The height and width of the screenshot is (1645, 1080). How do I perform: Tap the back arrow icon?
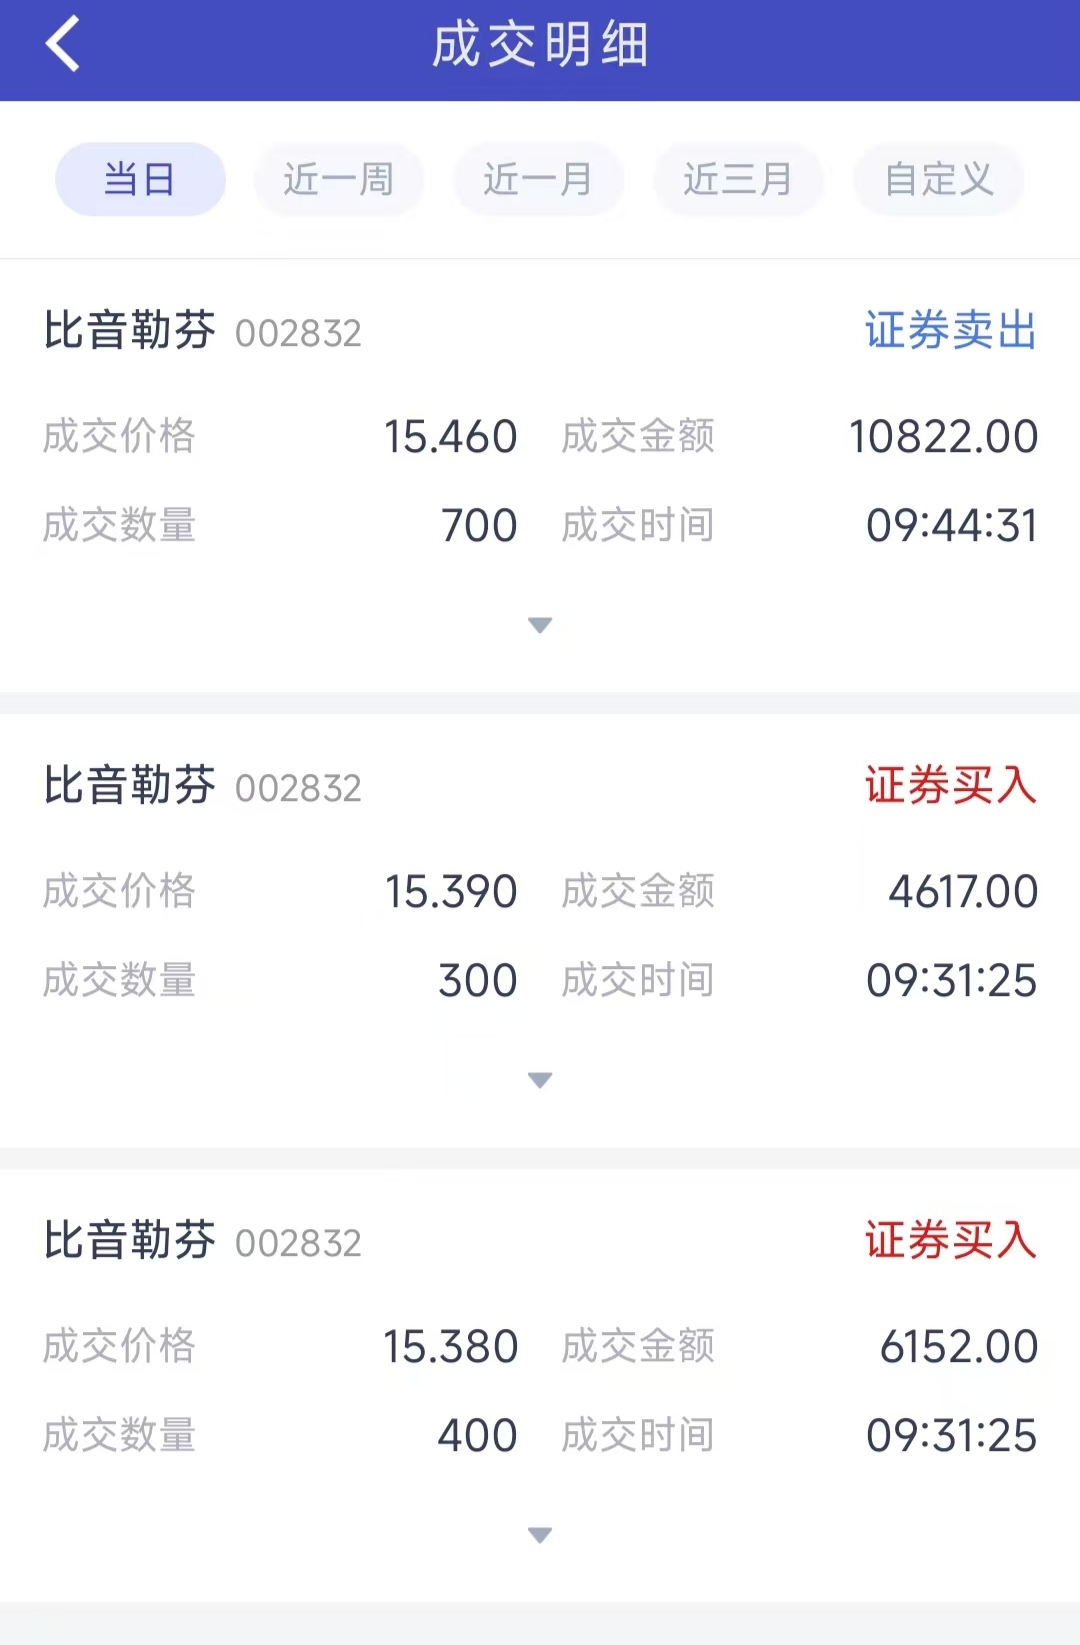(x=63, y=45)
